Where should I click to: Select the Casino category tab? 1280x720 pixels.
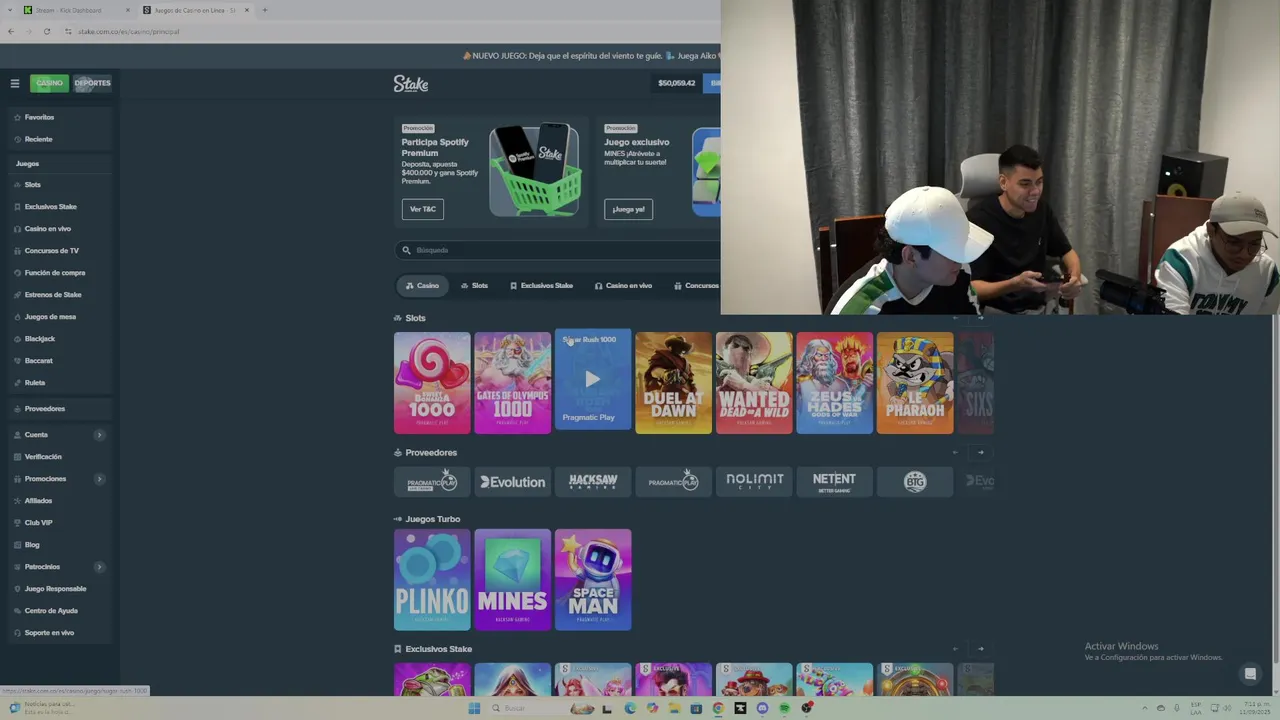pyautogui.click(x=423, y=286)
